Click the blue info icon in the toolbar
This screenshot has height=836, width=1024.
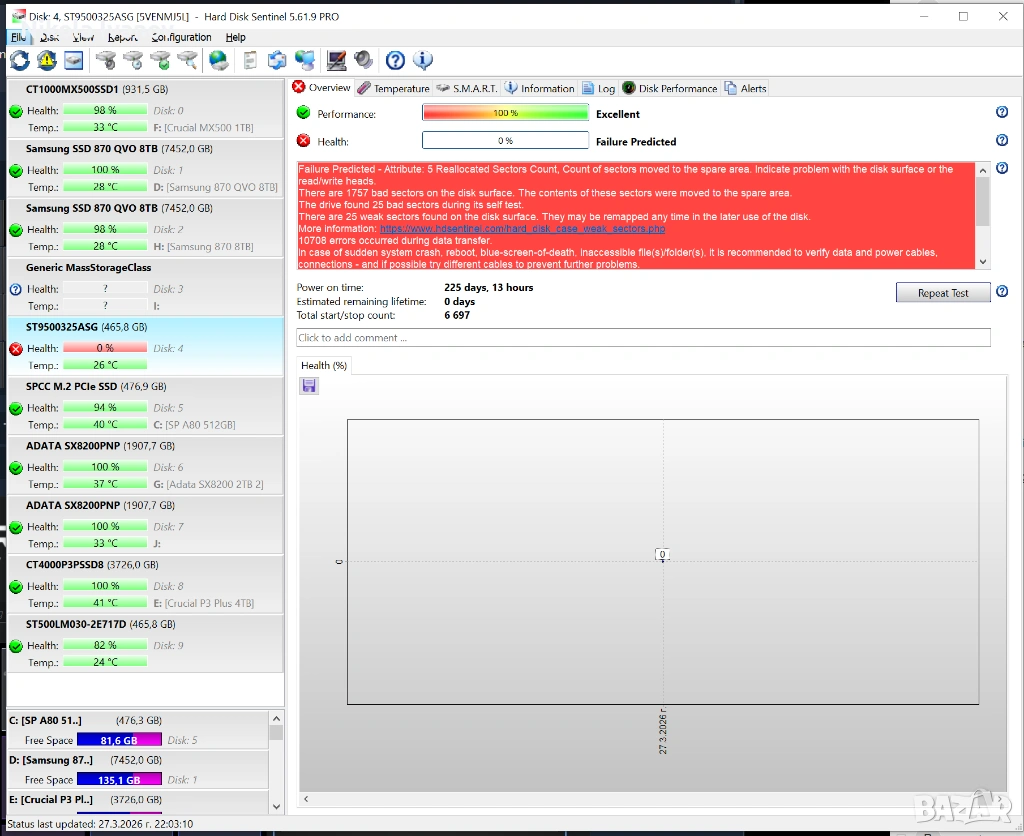pos(423,61)
